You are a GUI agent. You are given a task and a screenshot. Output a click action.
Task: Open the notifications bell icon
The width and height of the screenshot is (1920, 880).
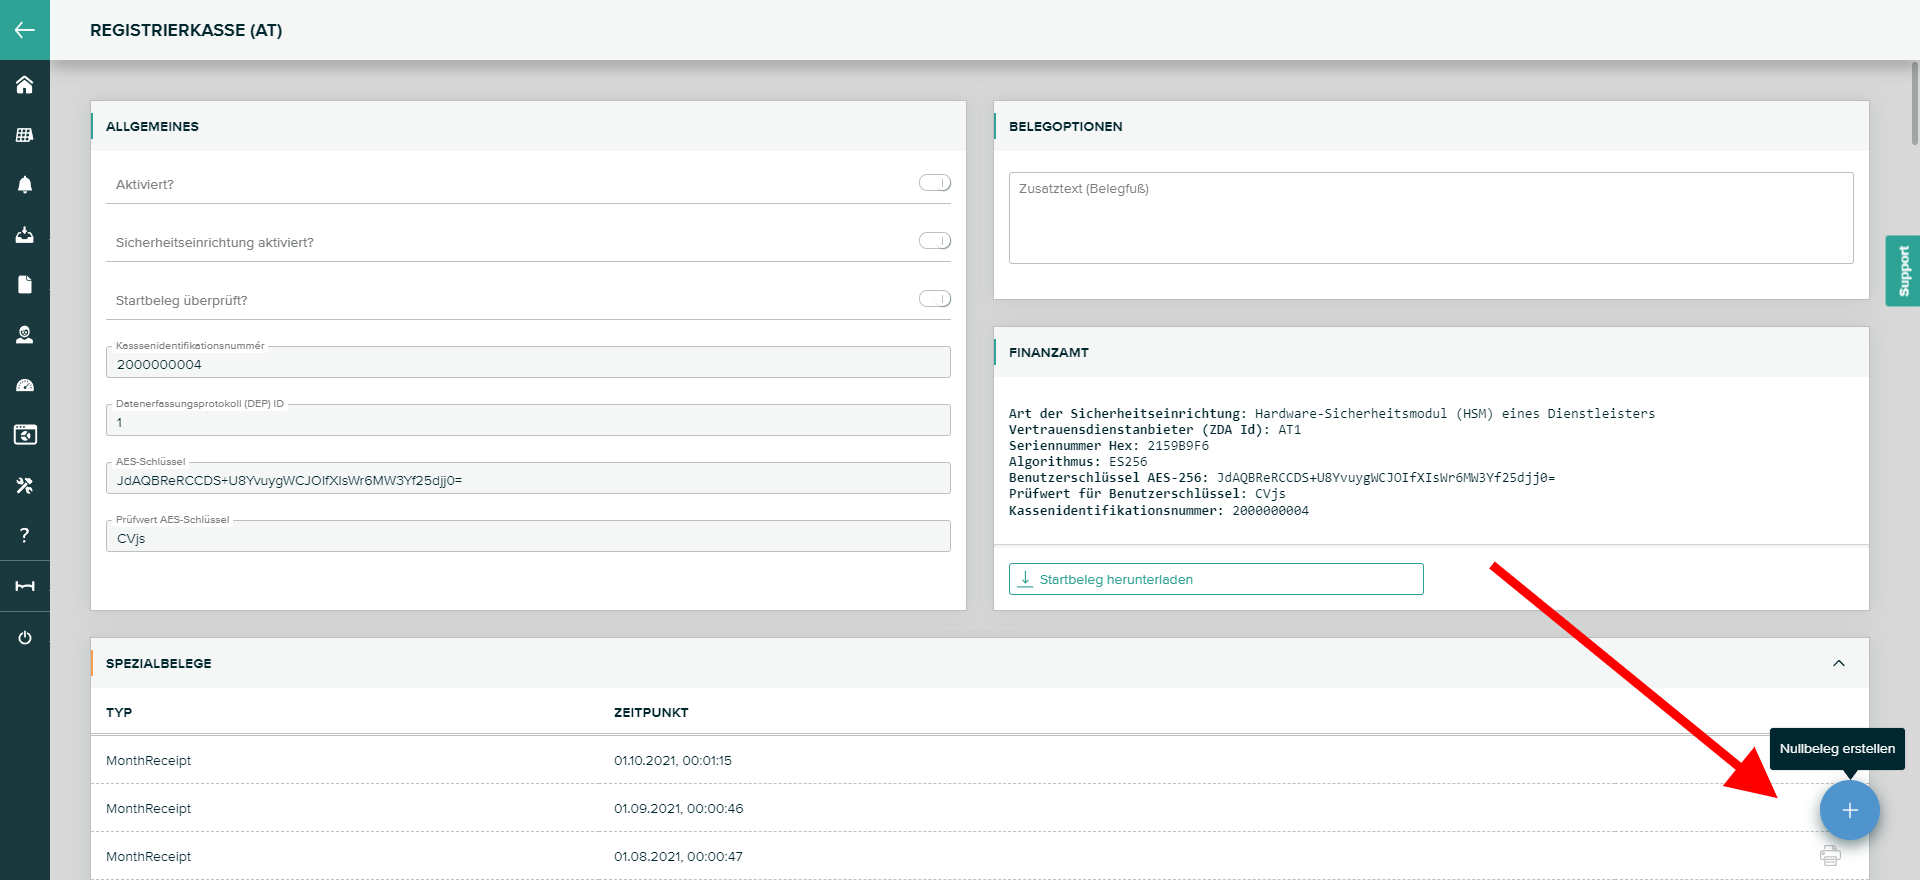tap(25, 185)
